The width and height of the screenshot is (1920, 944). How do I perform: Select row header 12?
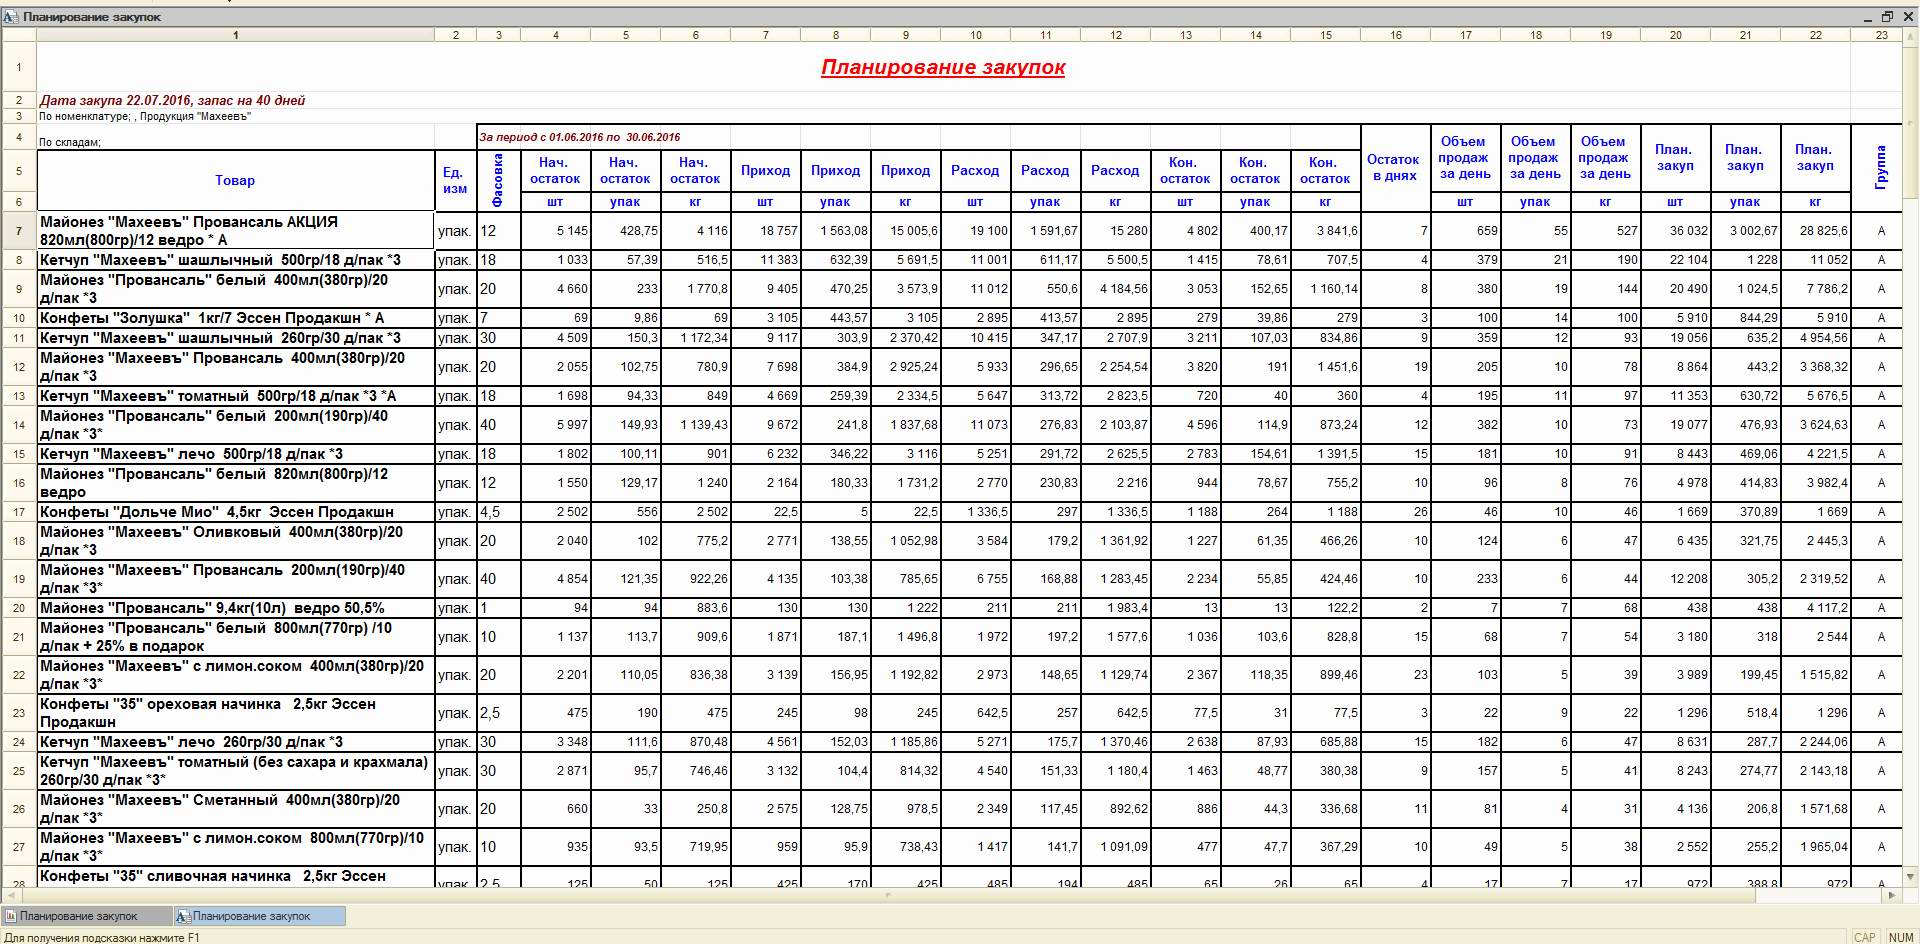tap(19, 367)
